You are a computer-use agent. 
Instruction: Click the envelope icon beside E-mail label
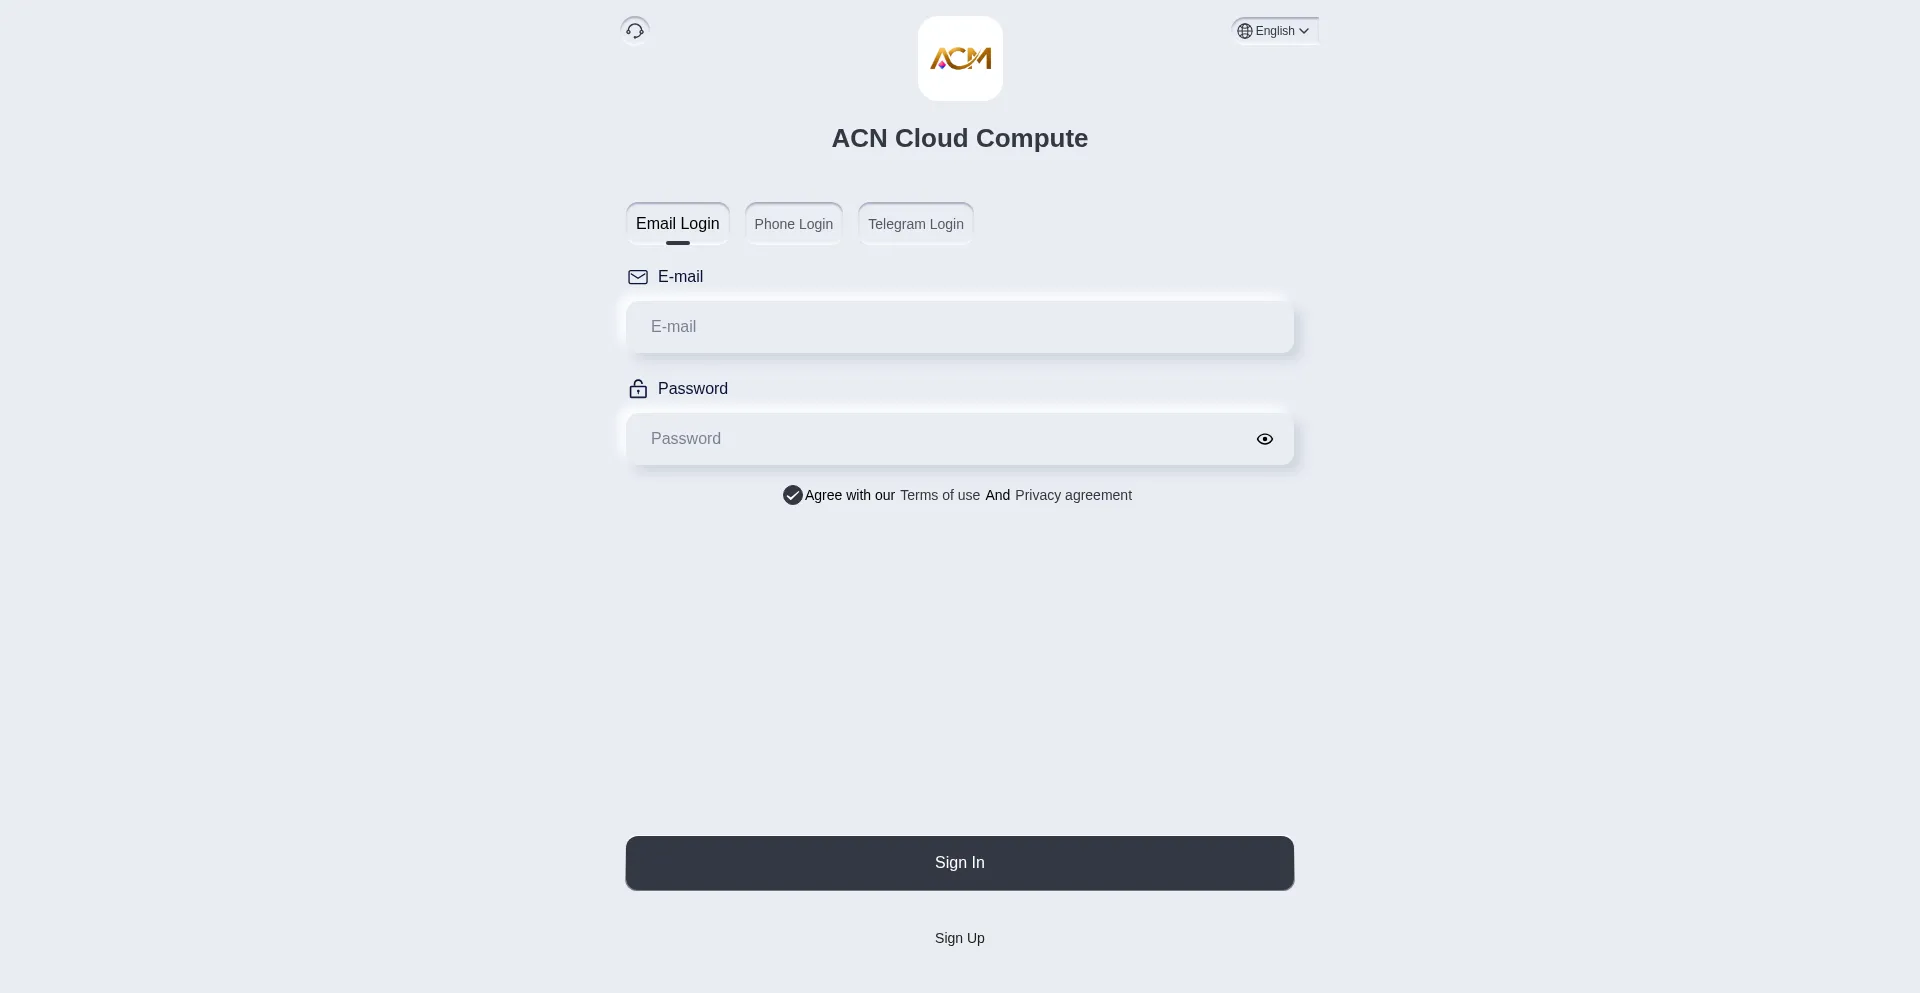point(638,277)
